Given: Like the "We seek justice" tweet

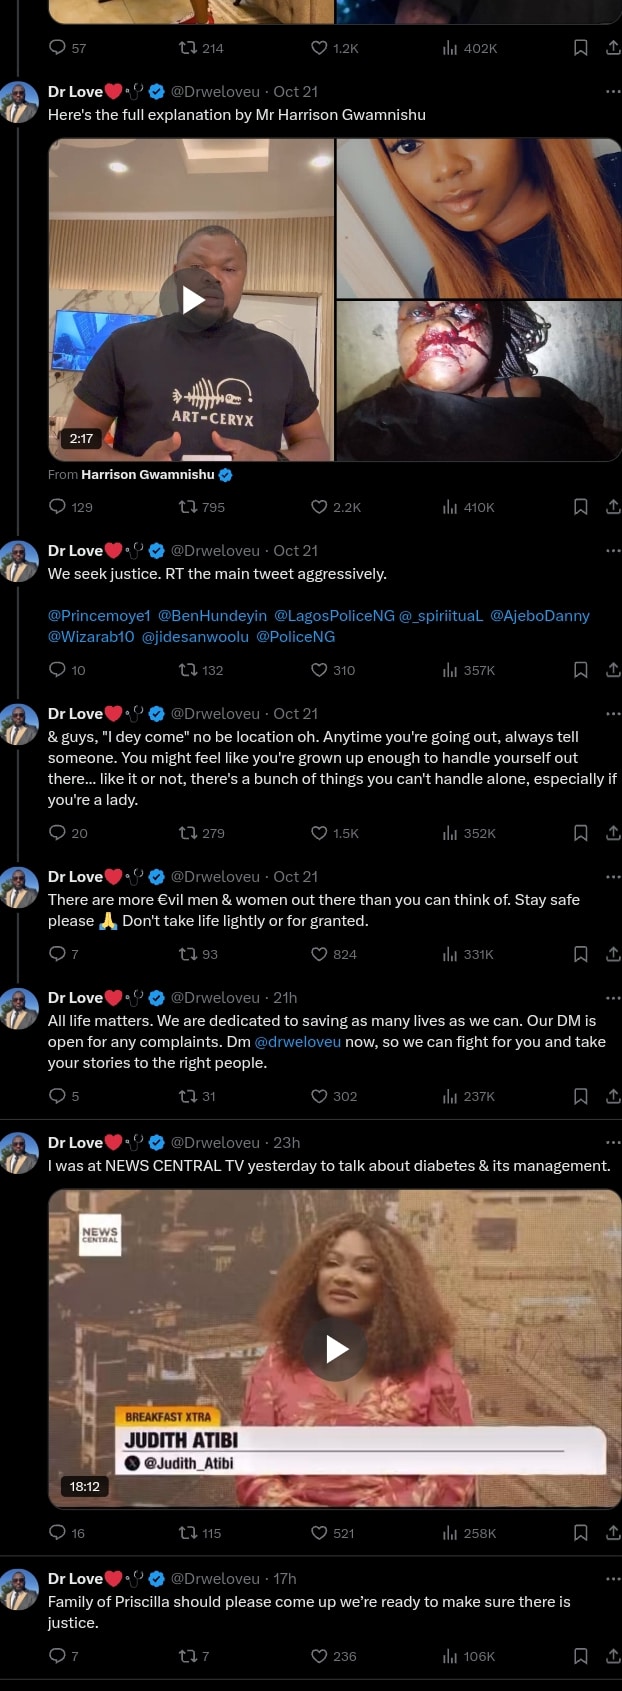Looking at the screenshot, I should (319, 670).
